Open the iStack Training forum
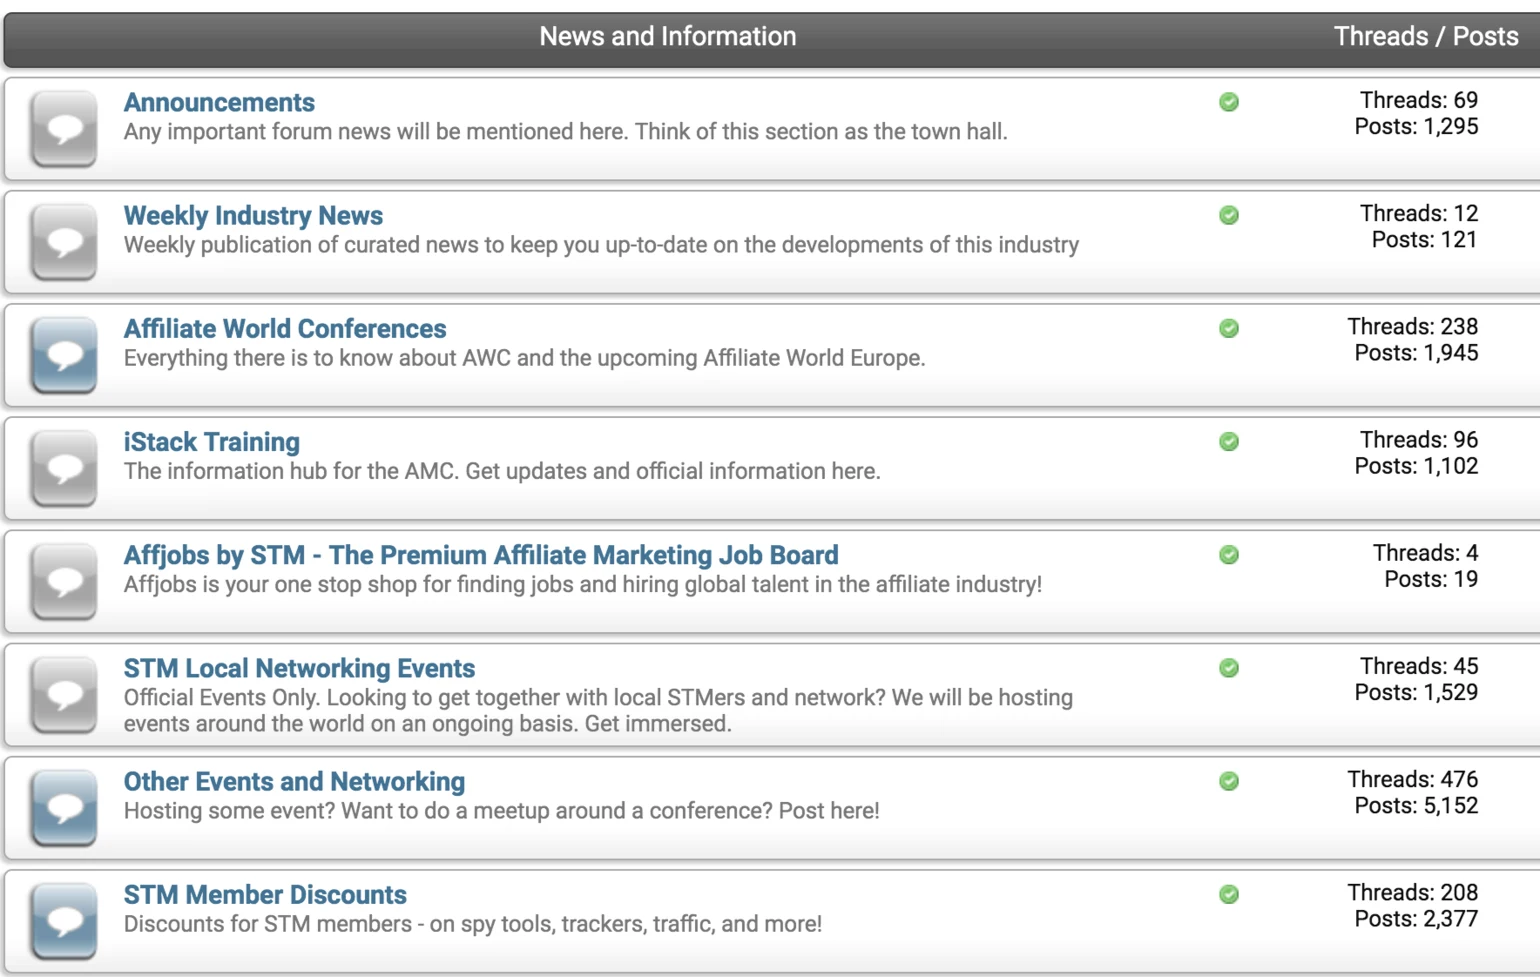1540x977 pixels. 211,441
